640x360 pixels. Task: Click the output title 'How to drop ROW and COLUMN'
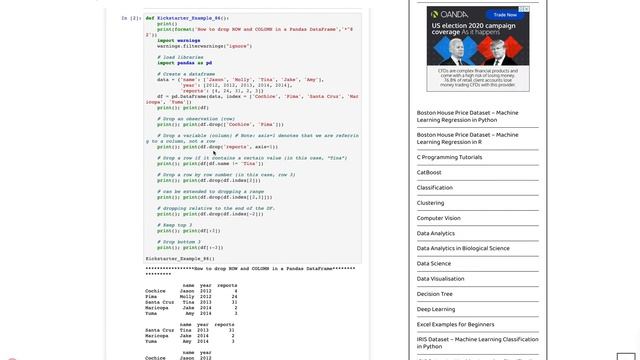pos(263,269)
